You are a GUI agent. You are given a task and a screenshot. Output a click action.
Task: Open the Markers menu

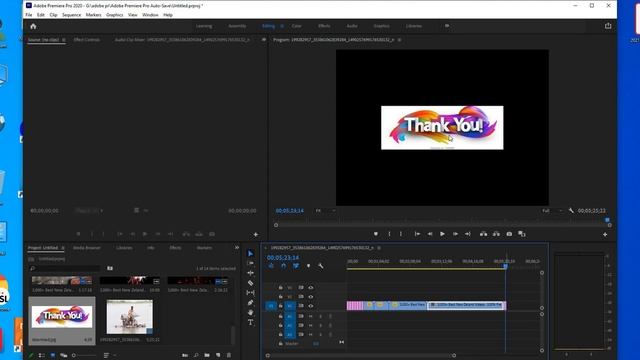[93, 15]
